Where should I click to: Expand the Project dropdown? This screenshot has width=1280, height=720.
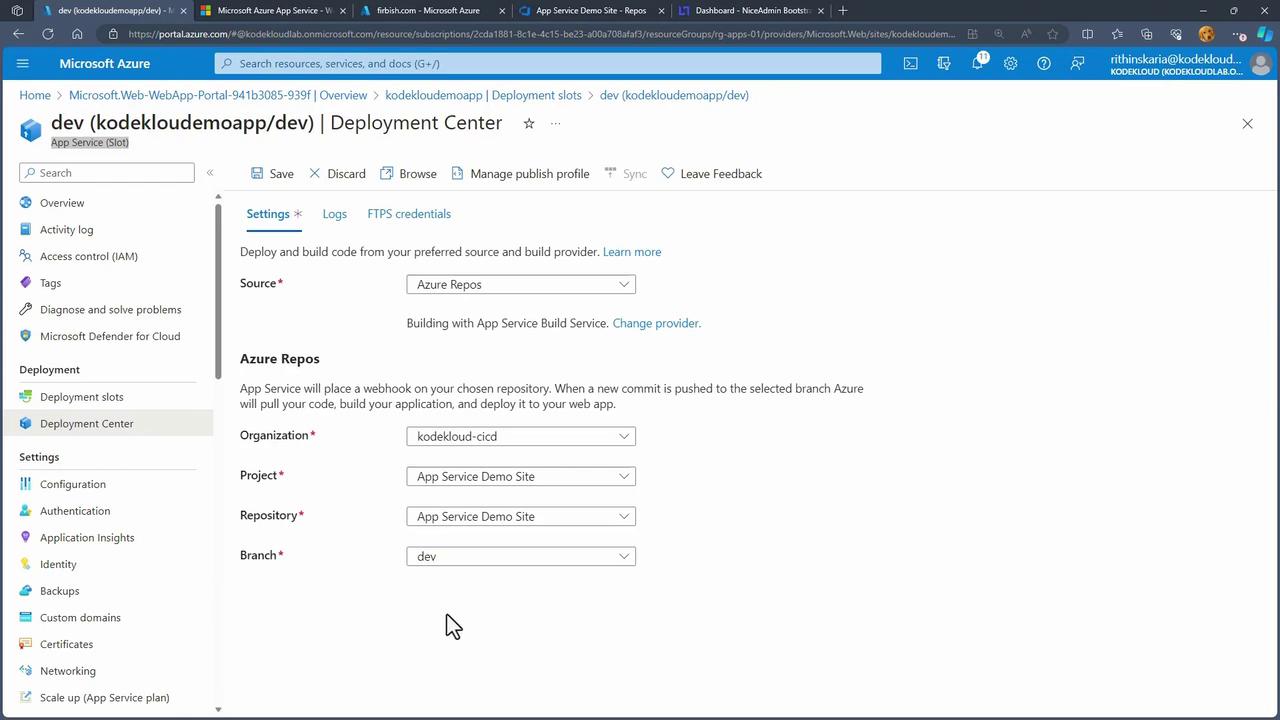pos(521,477)
